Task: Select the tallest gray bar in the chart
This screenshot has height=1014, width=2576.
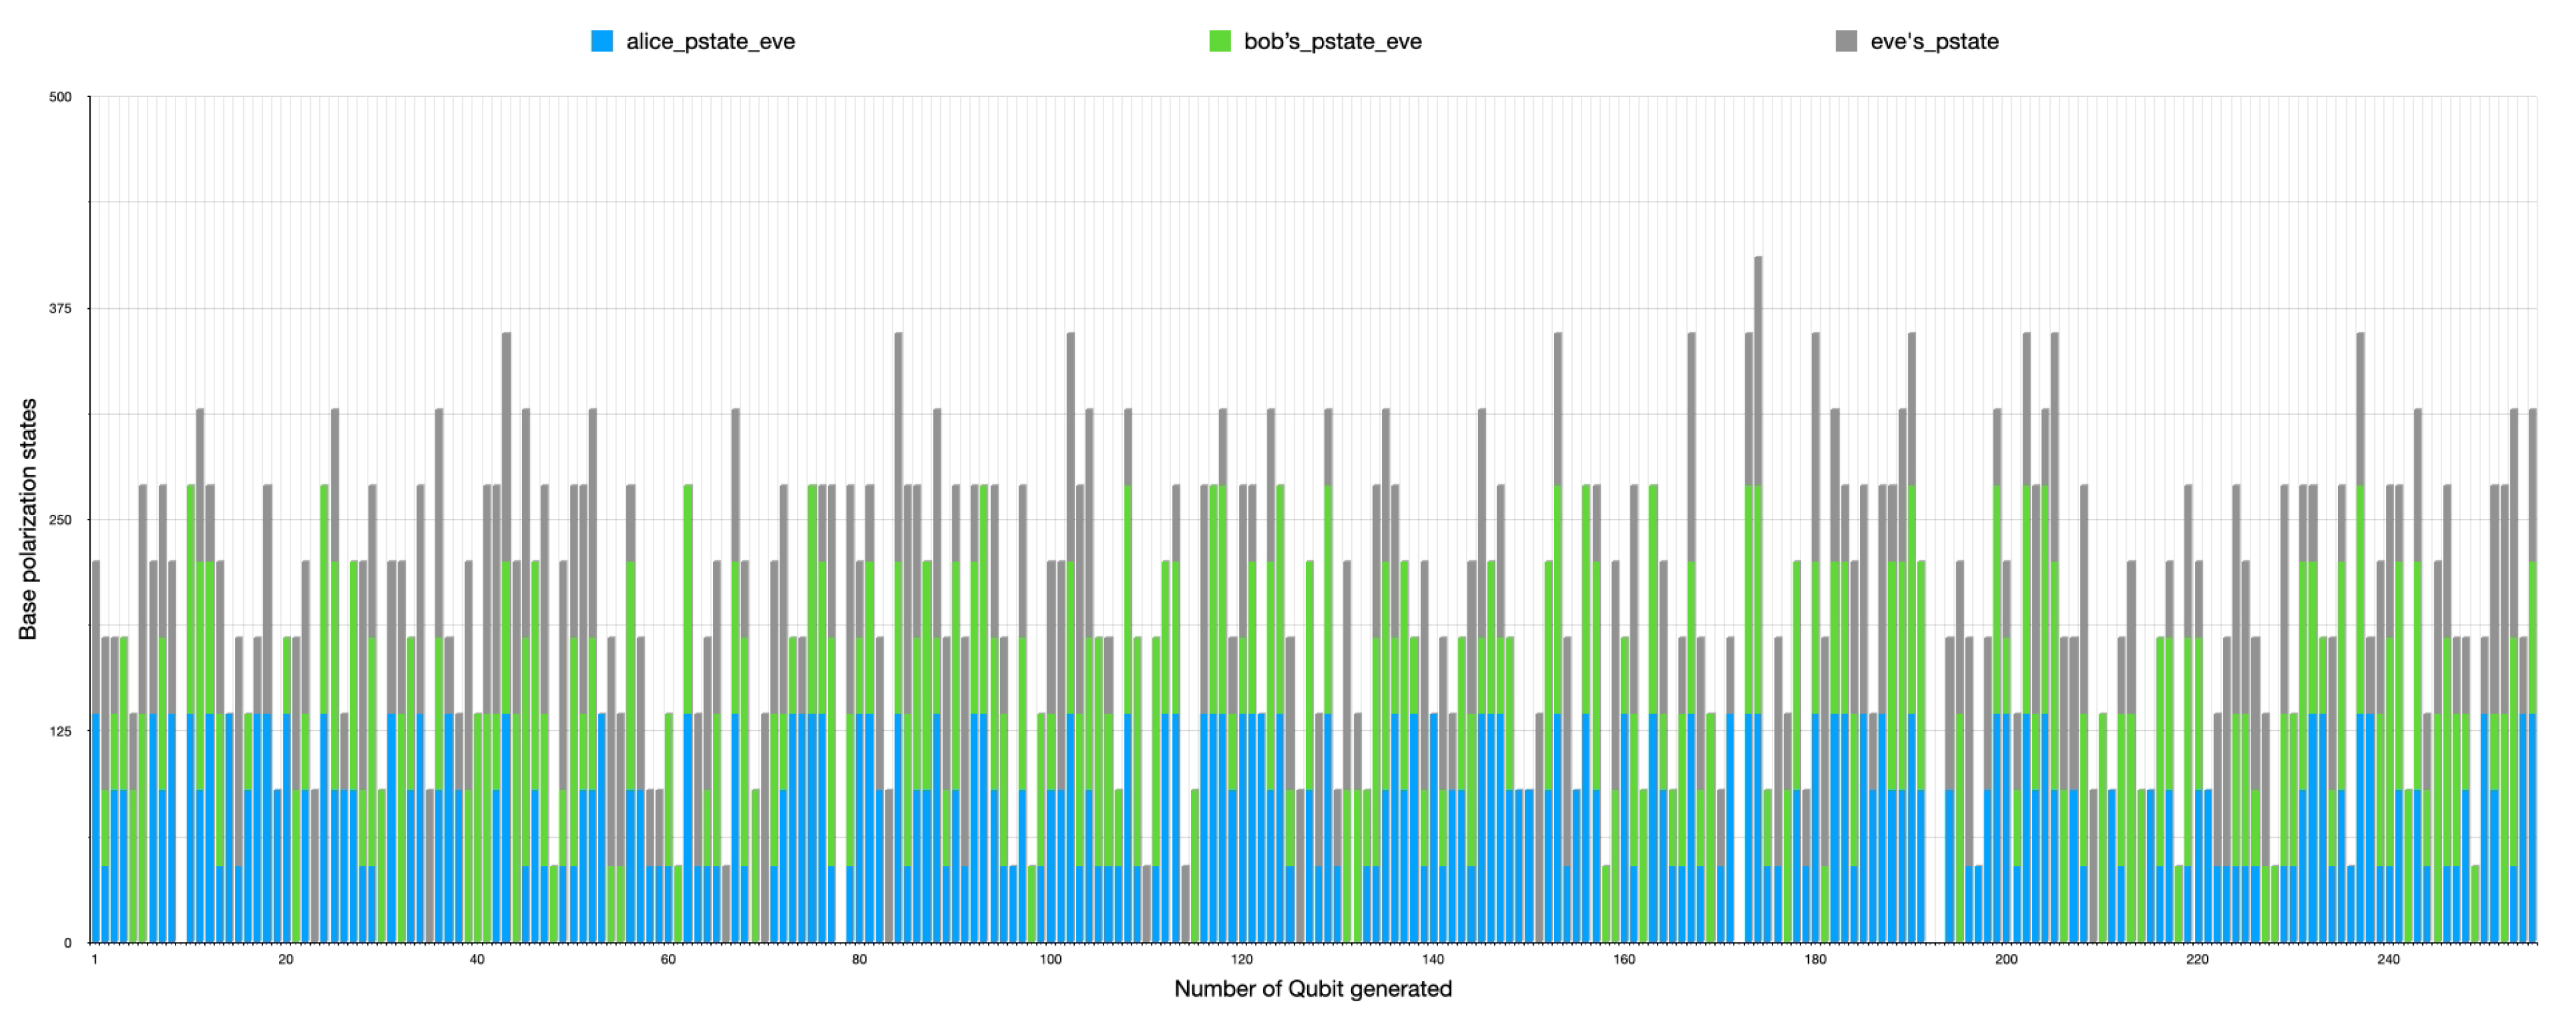Action: tap(1758, 370)
